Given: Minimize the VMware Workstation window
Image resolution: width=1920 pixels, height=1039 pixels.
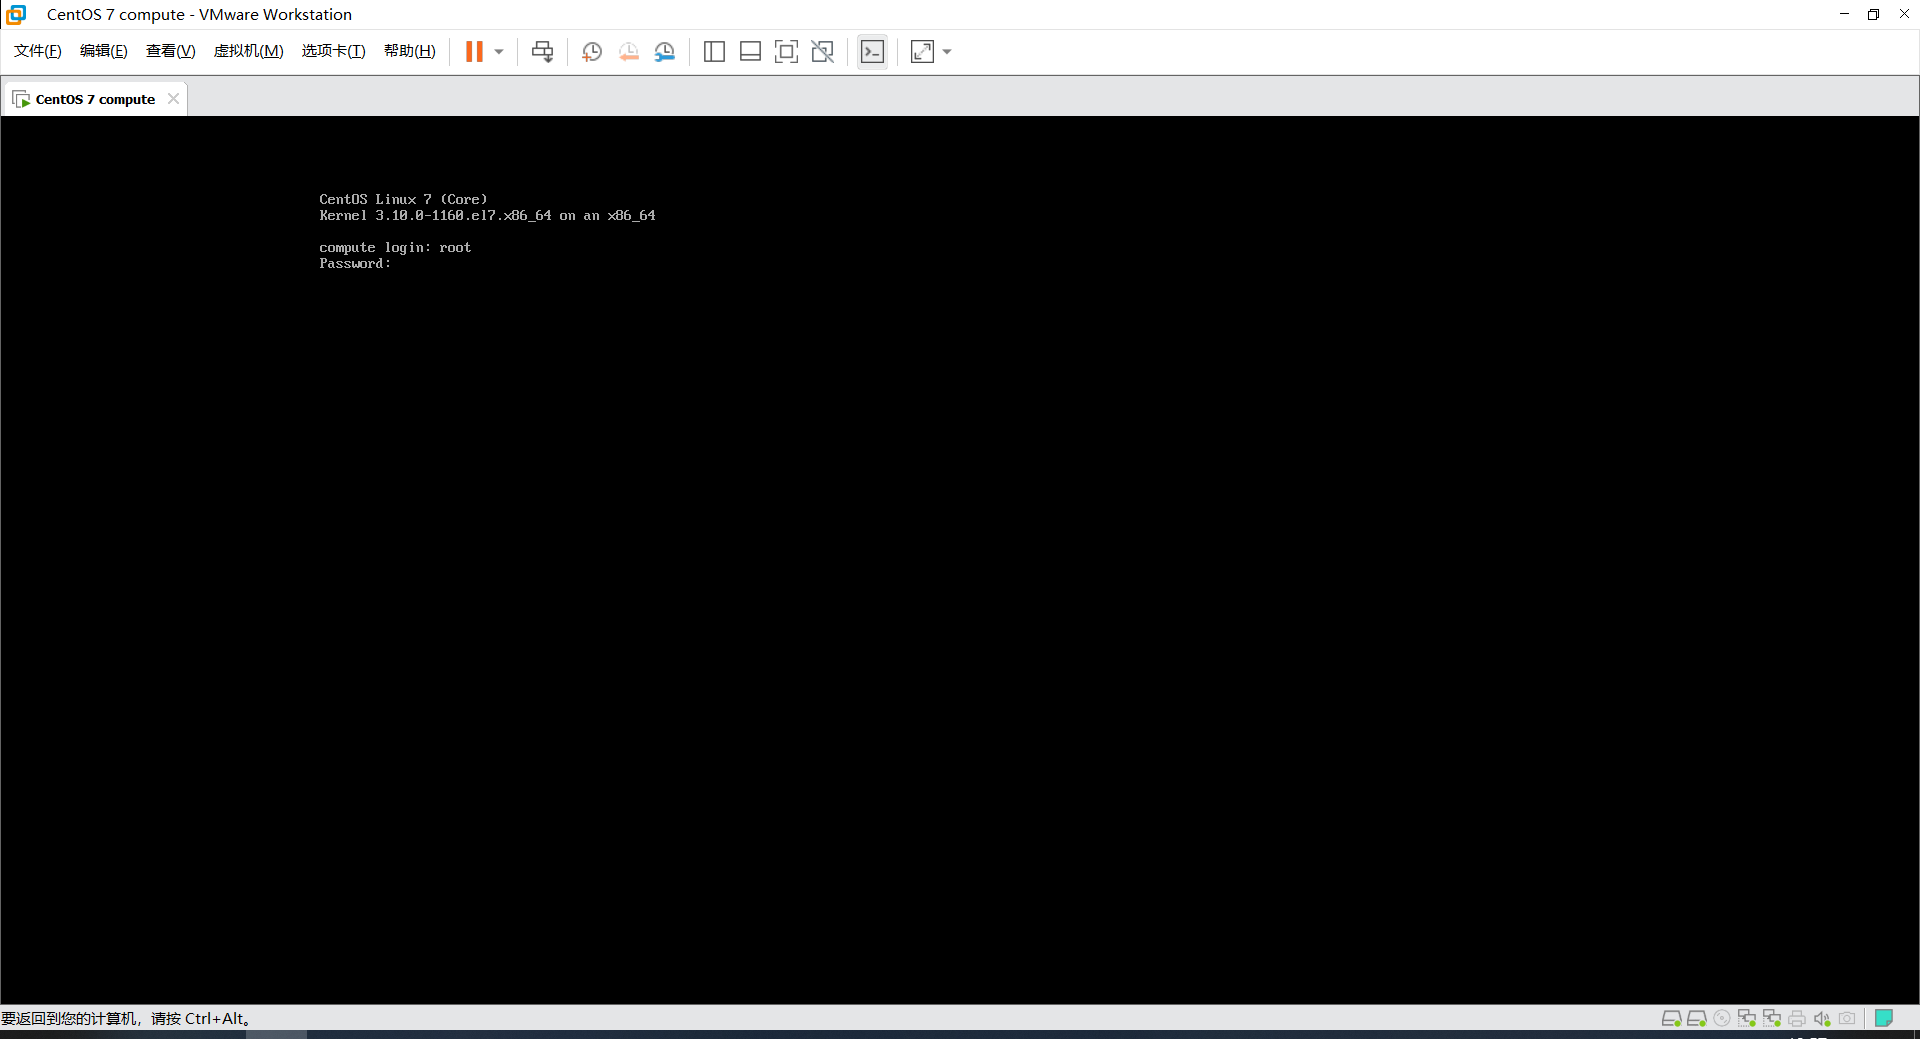Looking at the screenshot, I should (x=1844, y=14).
